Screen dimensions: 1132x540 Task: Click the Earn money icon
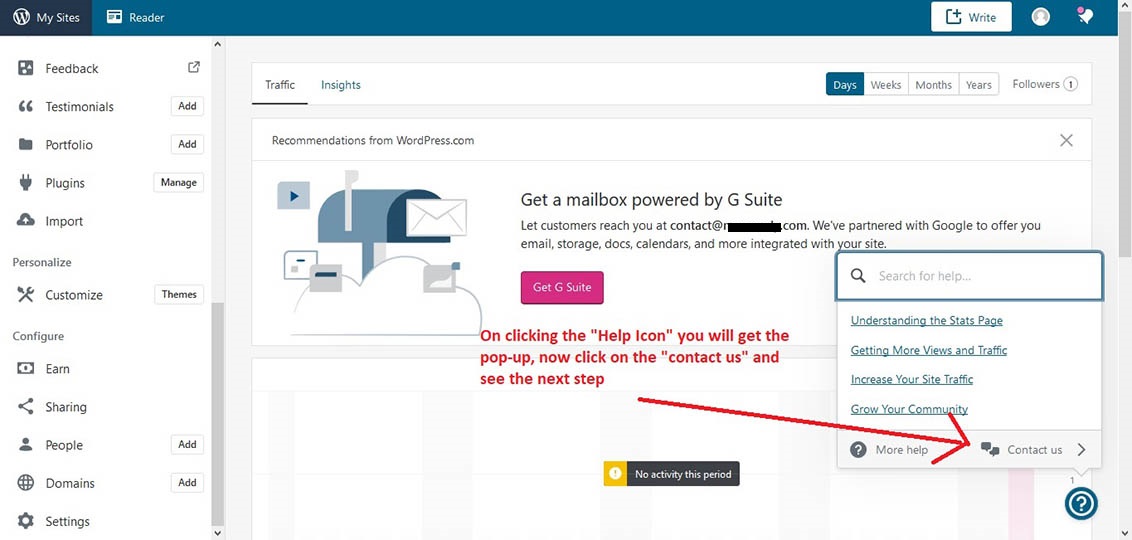tap(26, 368)
